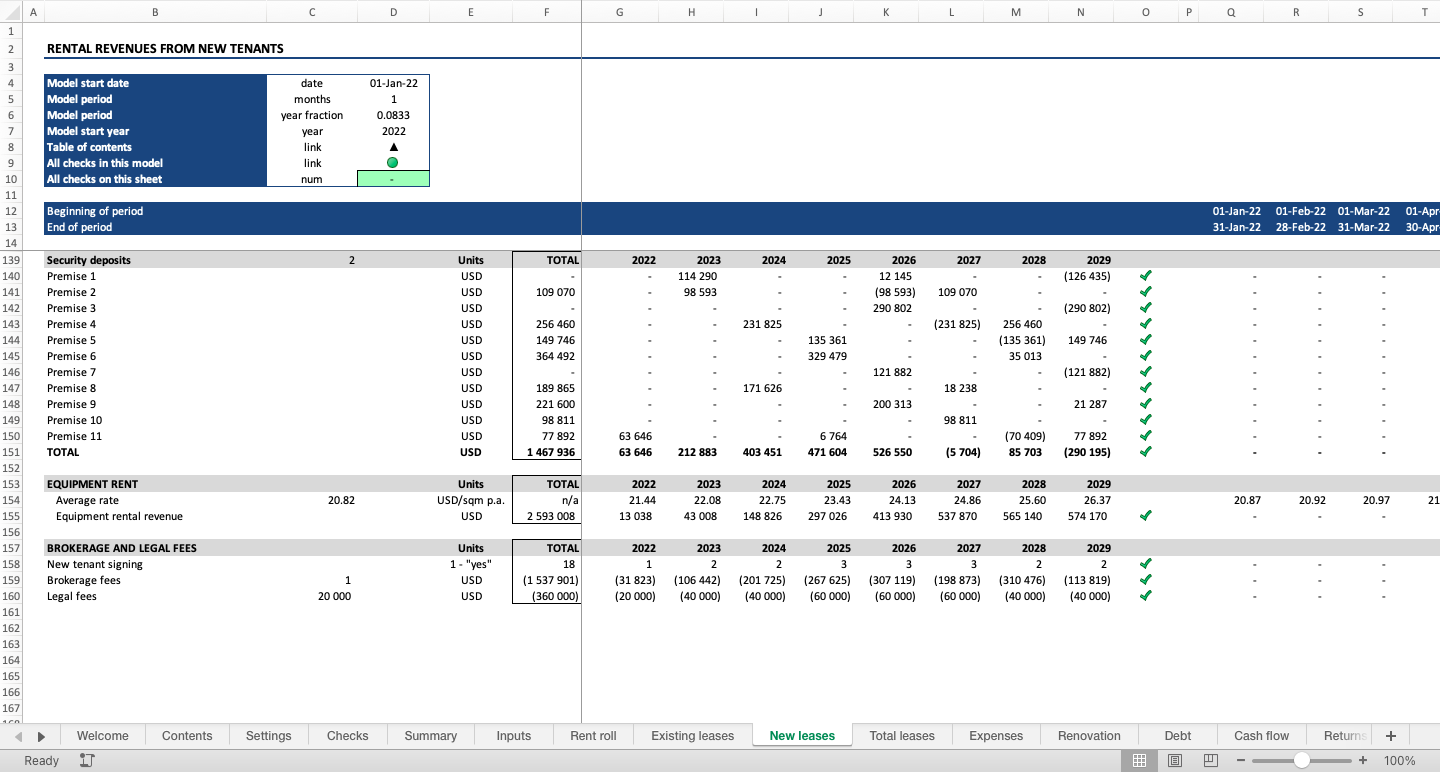Click the keyboard icon next to Ready

point(86,760)
